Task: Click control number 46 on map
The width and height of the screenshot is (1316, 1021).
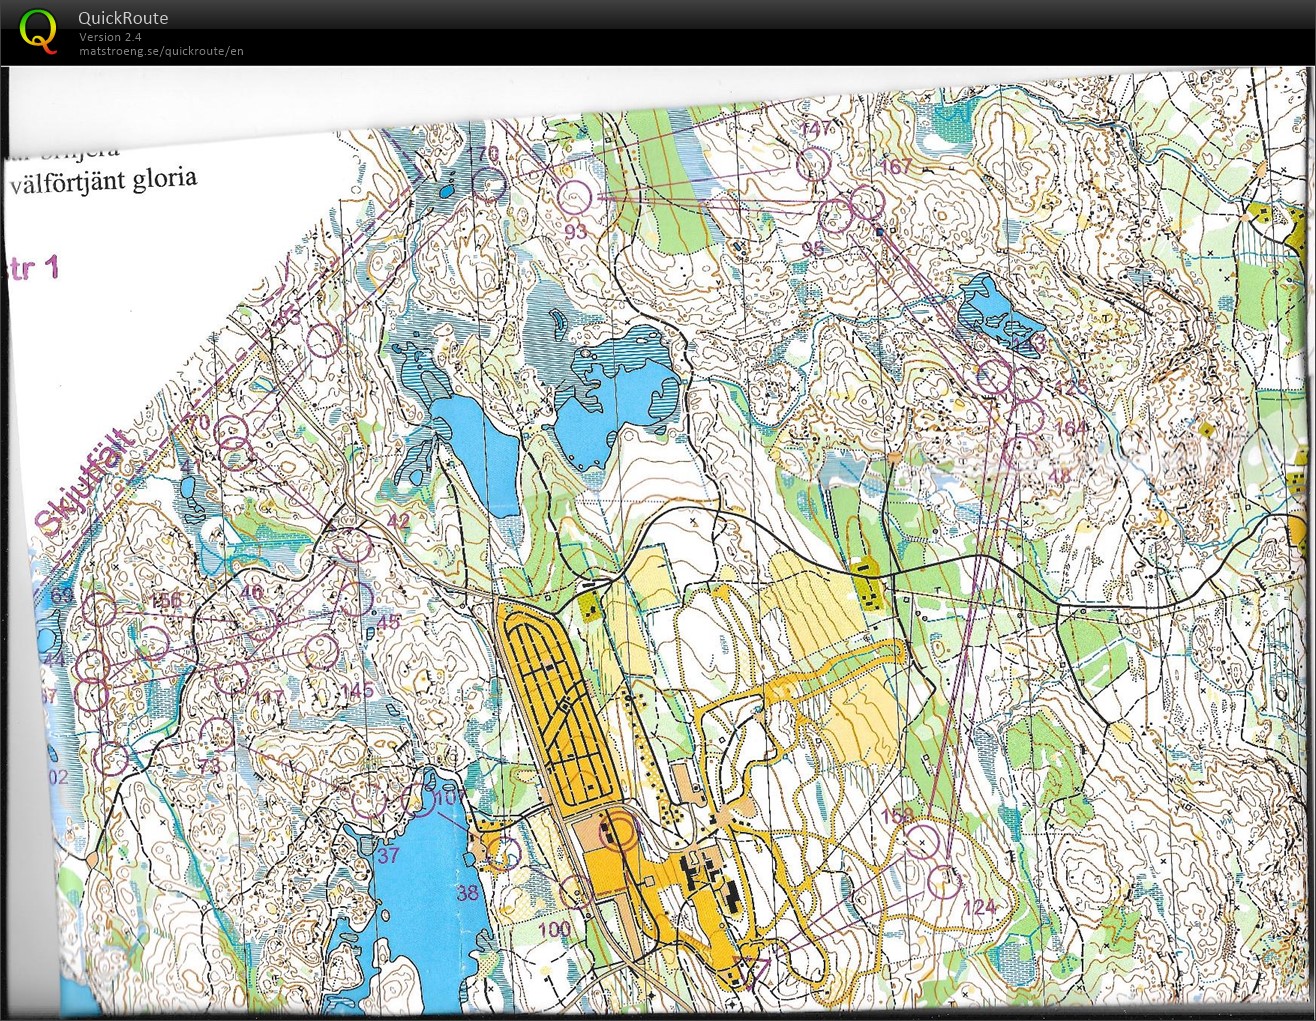Action: 252,592
